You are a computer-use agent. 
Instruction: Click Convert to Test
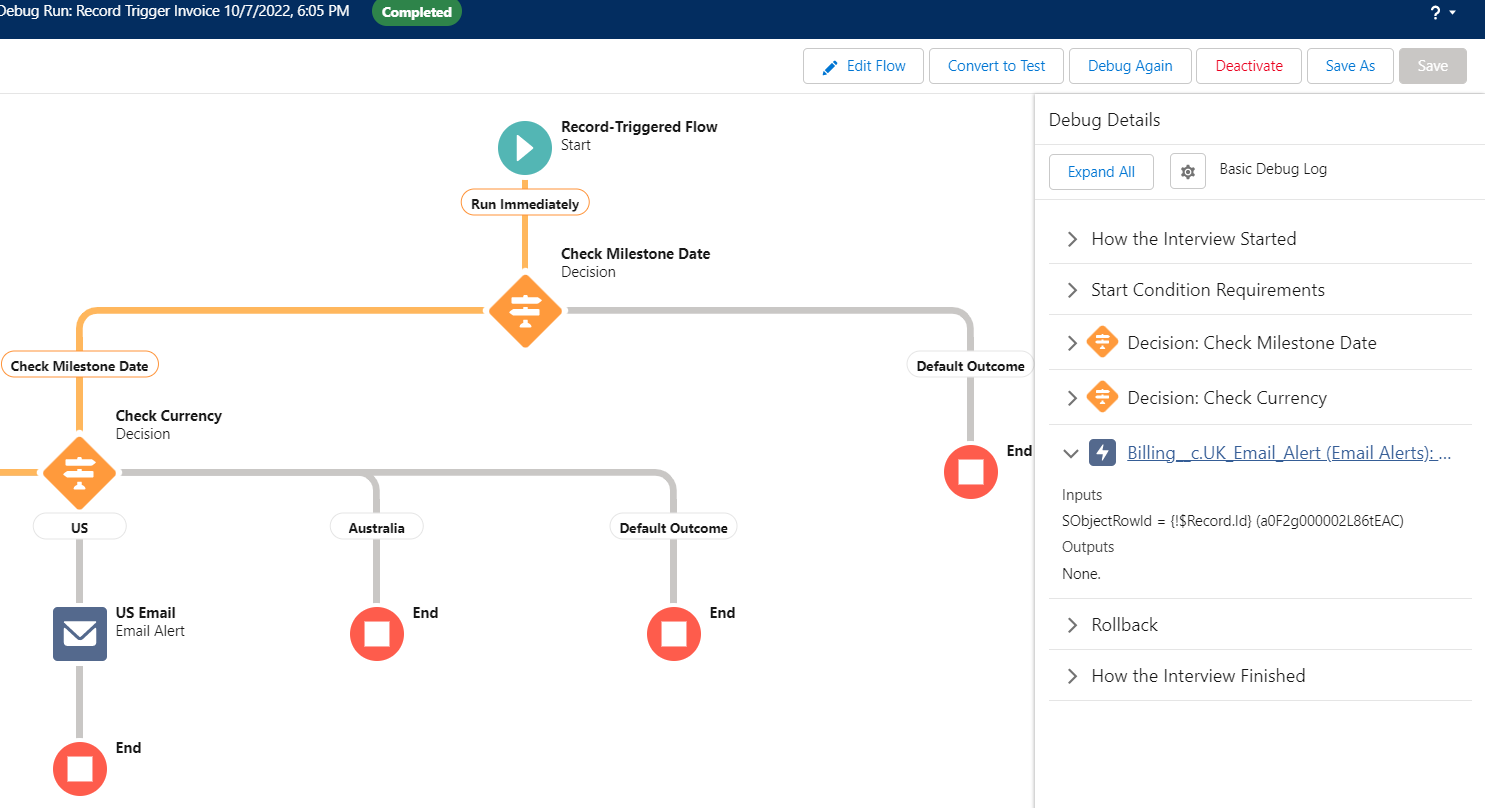pos(996,66)
